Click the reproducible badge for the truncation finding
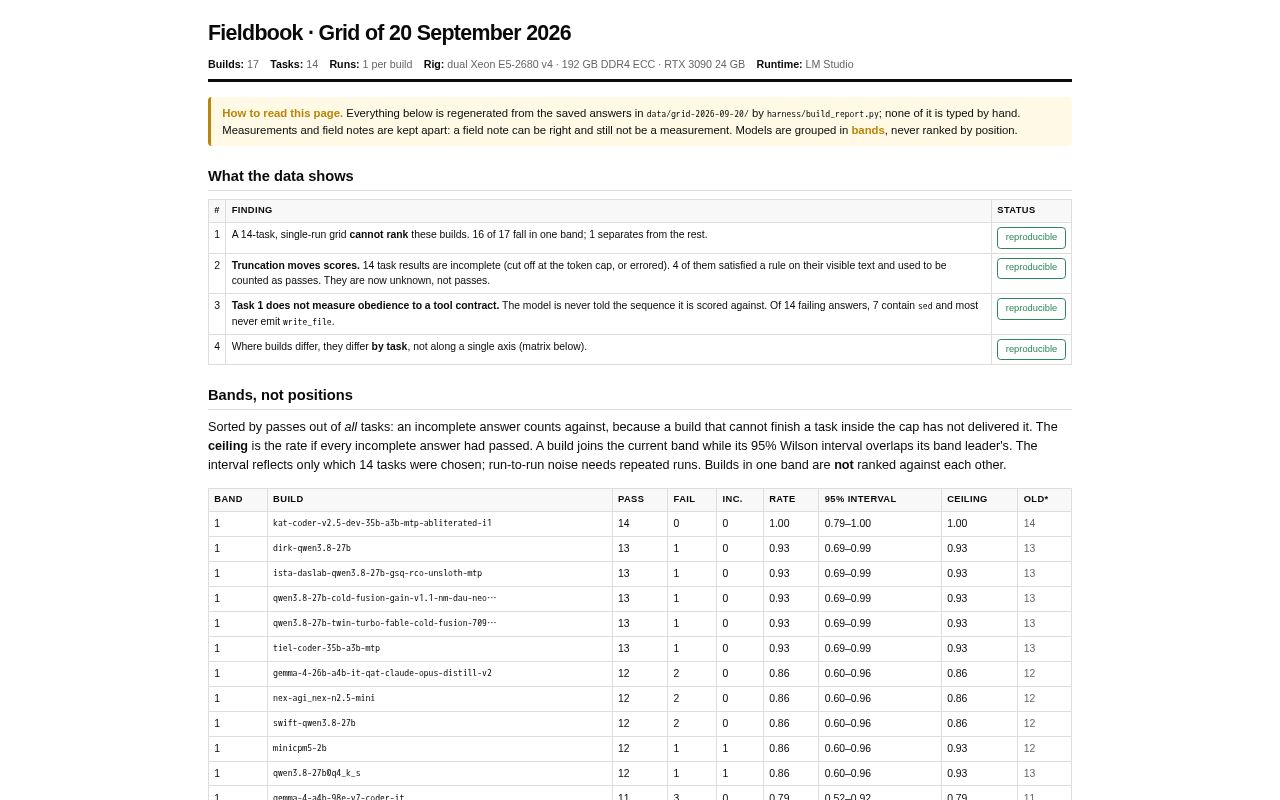1280x800 pixels. [x=1031, y=268]
